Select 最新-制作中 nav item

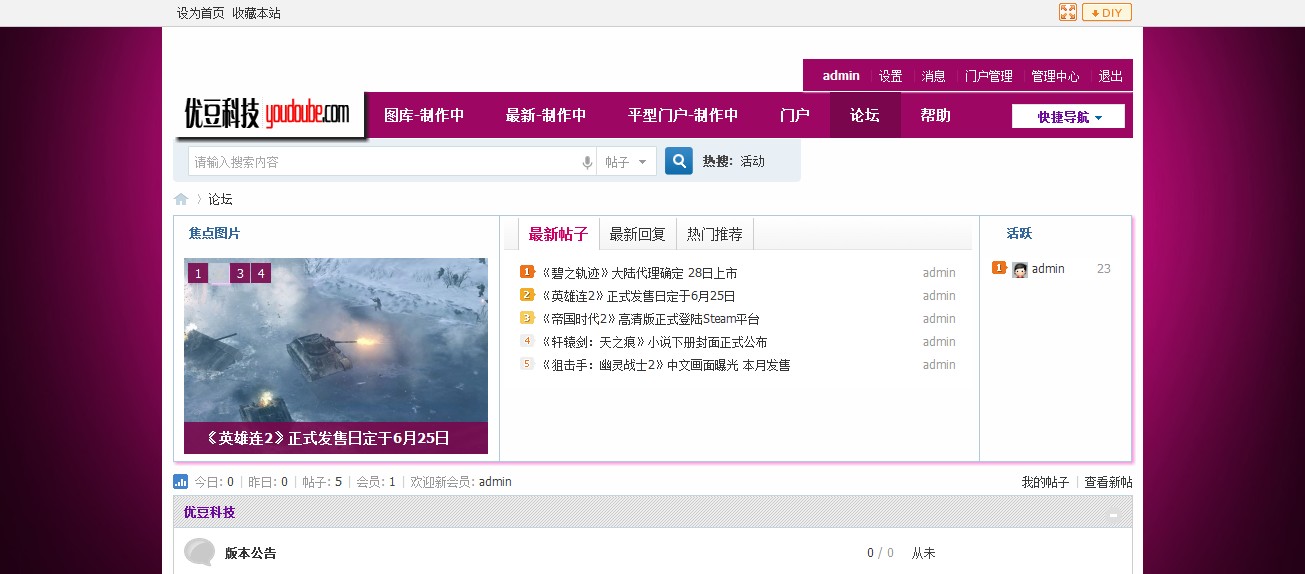tap(546, 115)
